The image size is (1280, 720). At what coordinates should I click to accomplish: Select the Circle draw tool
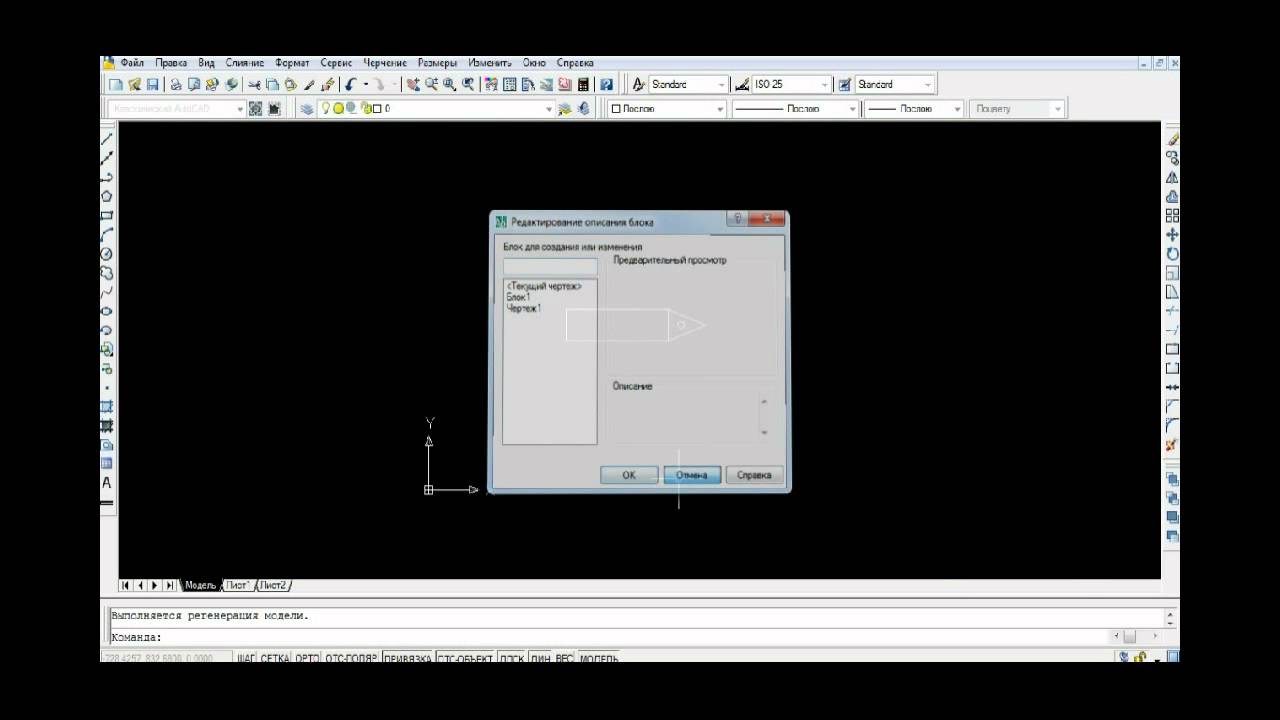(107, 254)
